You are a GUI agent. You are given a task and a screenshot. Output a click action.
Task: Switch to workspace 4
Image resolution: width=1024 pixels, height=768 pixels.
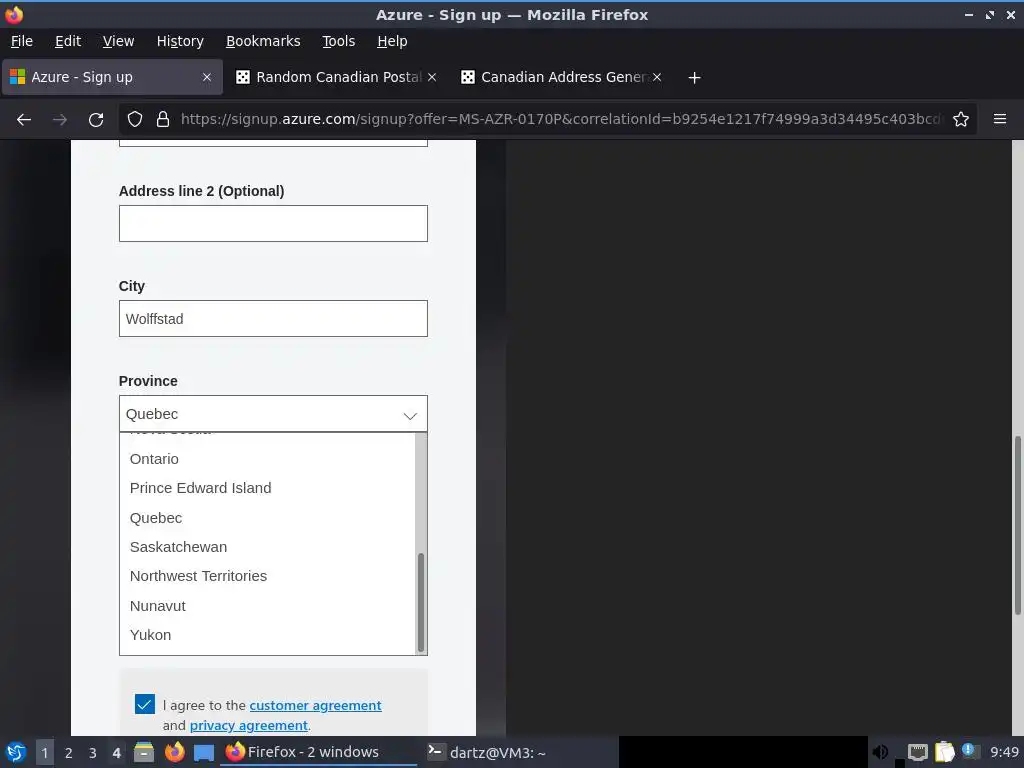[x=116, y=753]
